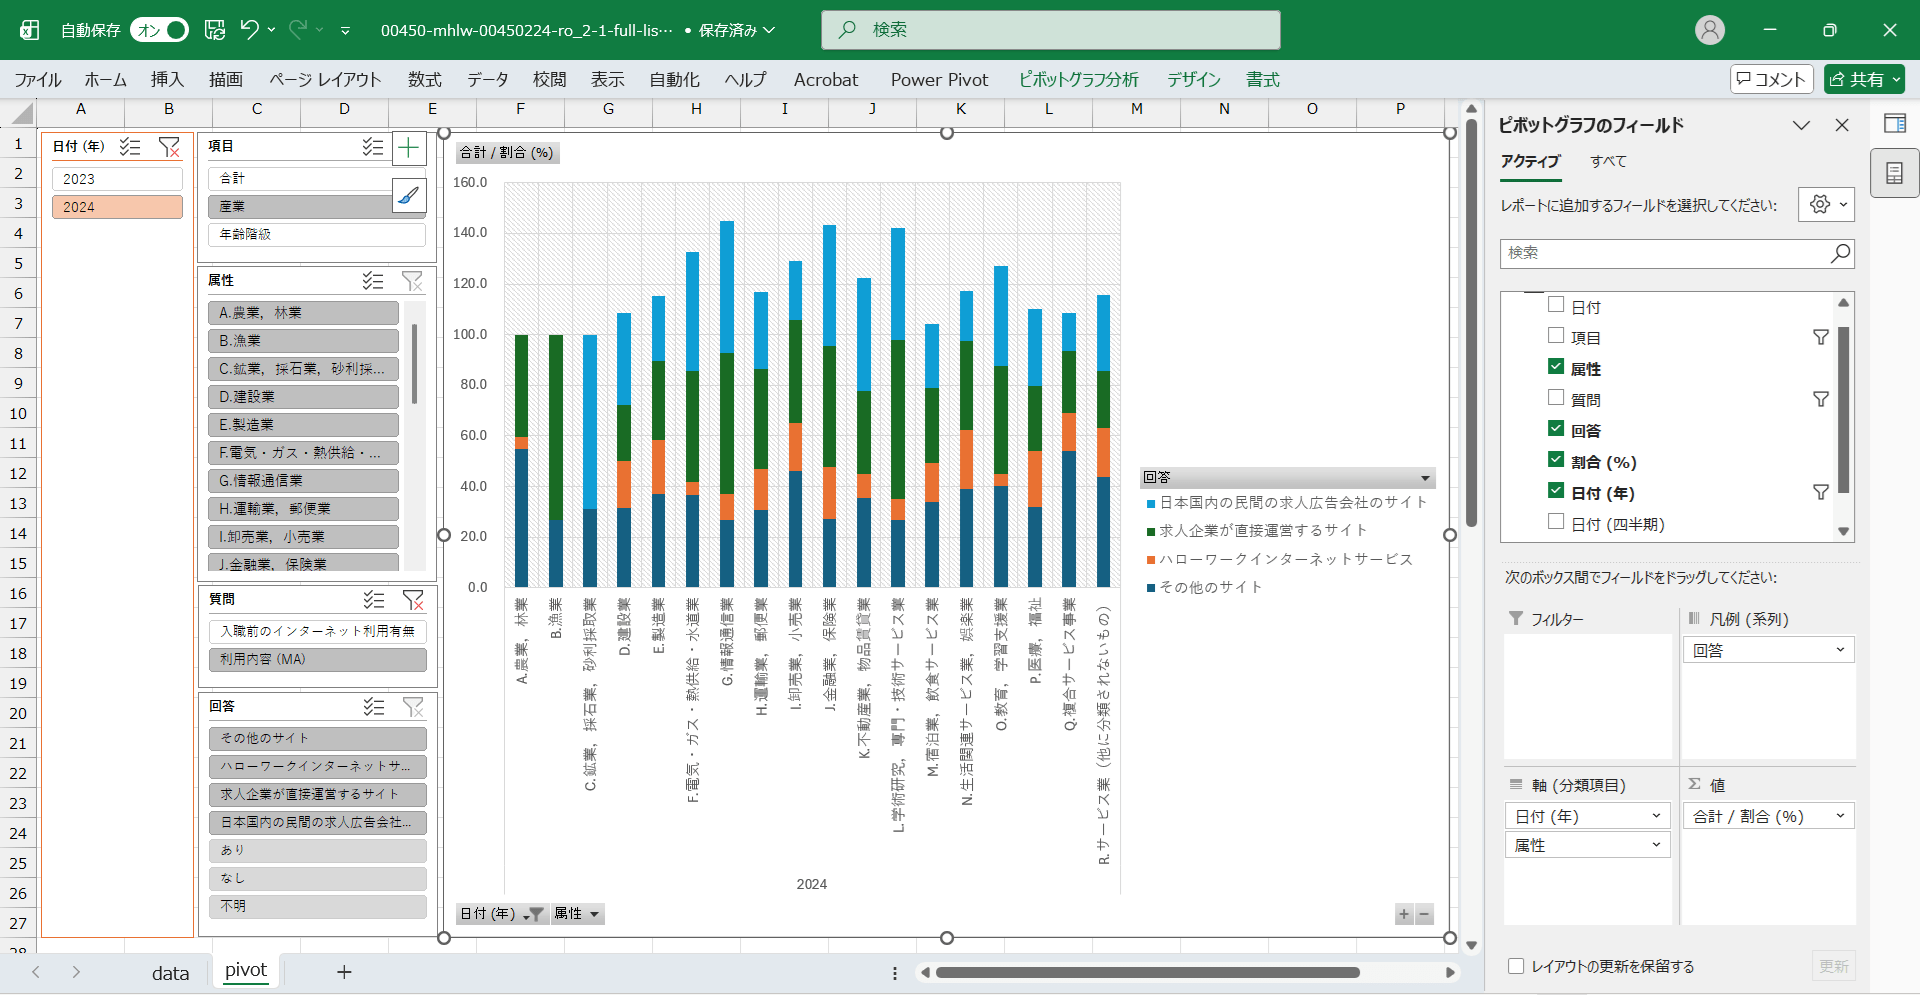Clear filter on 日付 (年) slicer
Screen dimensions: 1920x995
pyautogui.click(x=170, y=147)
